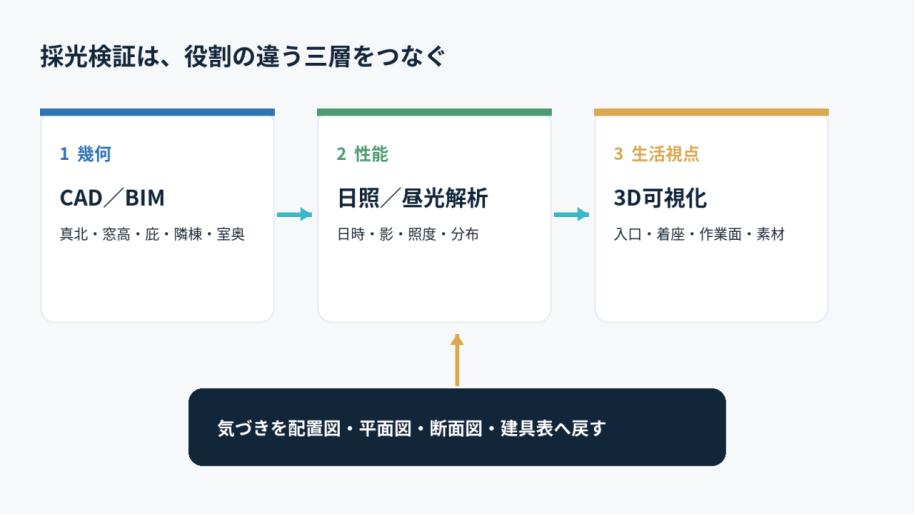Click the text 入口・着座・作業面・素材
Viewport: 915px width, 515px height.
pyautogui.click(x=699, y=234)
